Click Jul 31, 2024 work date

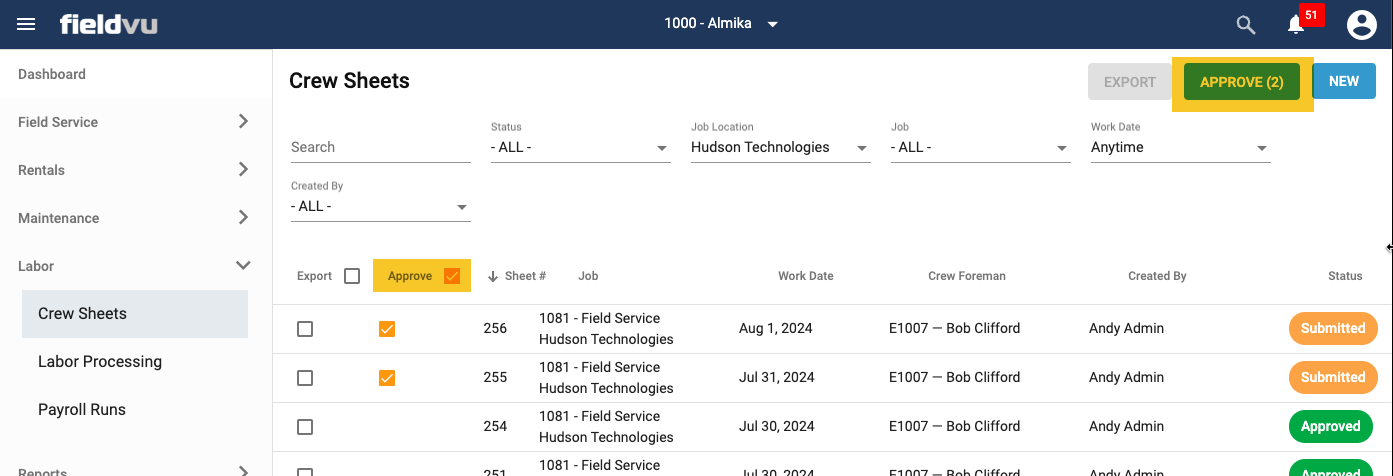[777, 377]
